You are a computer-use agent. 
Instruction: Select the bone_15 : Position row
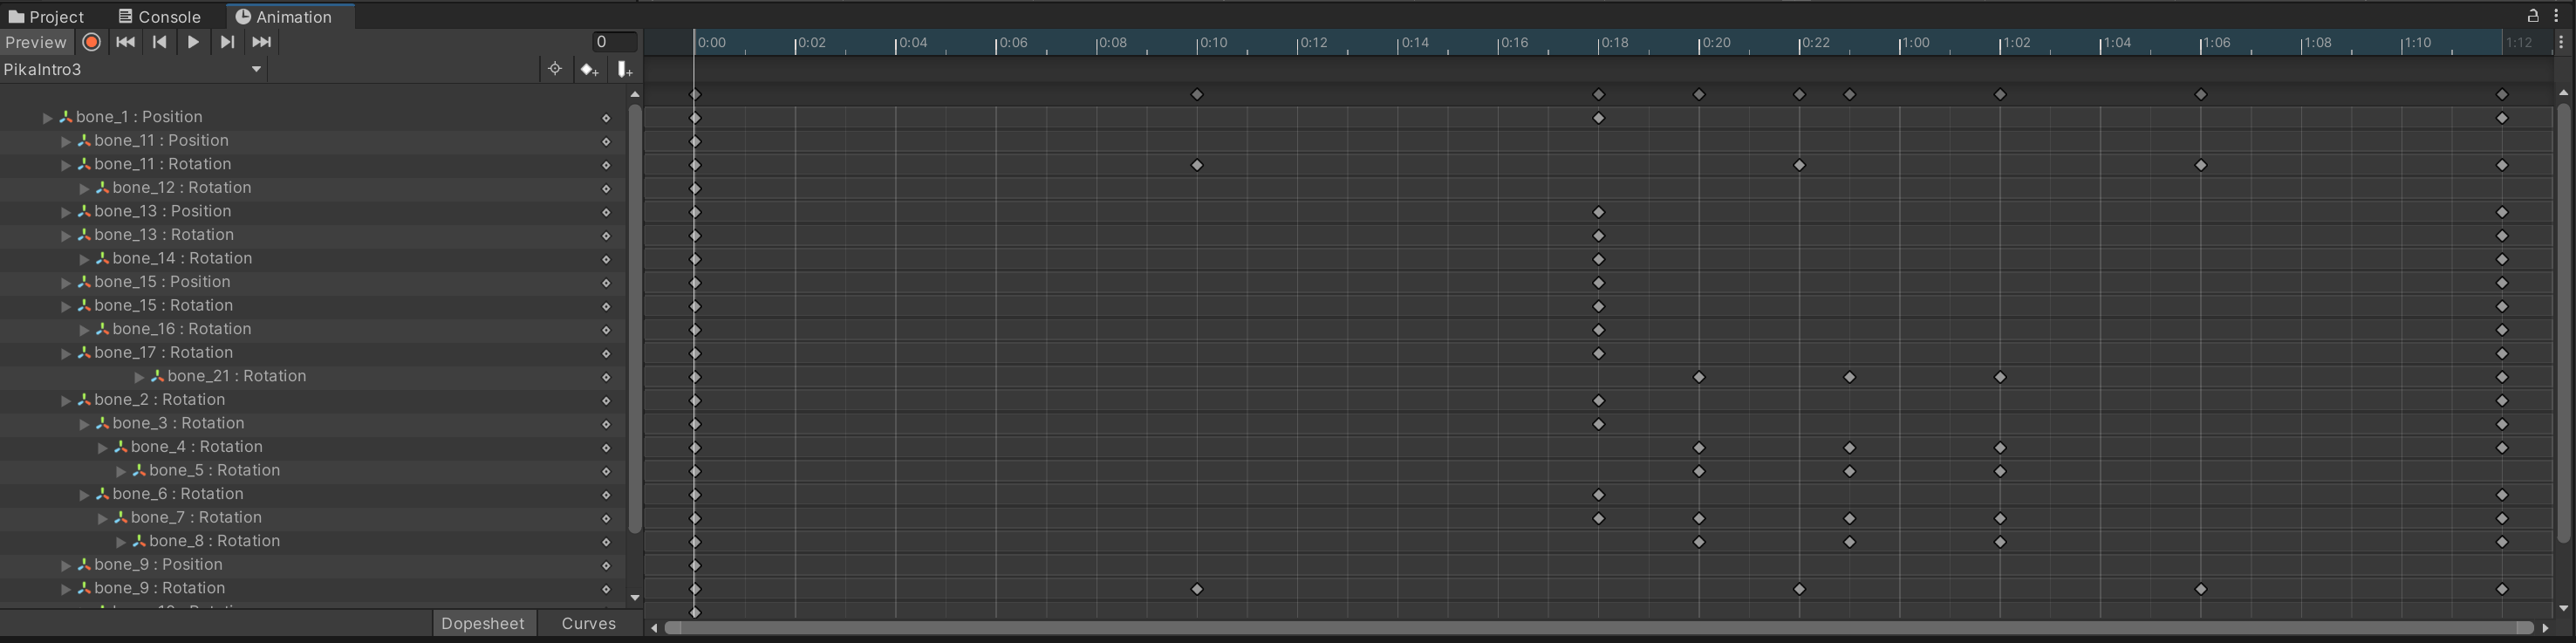313,282
